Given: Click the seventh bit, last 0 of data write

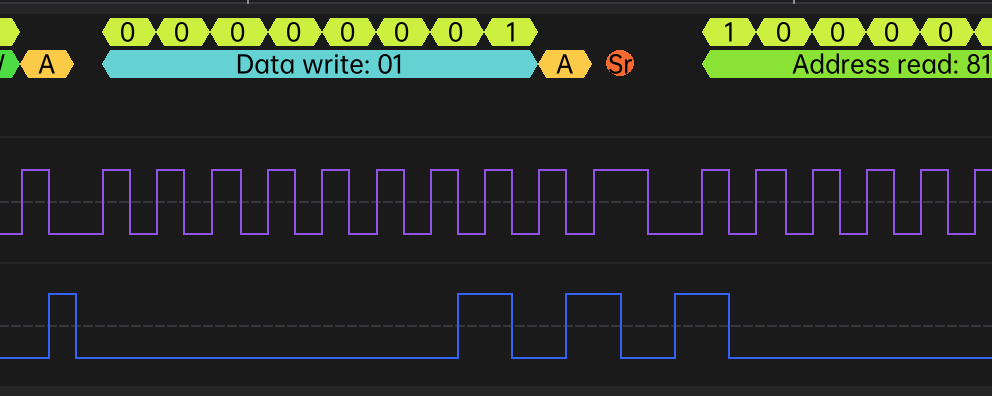Looking at the screenshot, I should [x=457, y=32].
